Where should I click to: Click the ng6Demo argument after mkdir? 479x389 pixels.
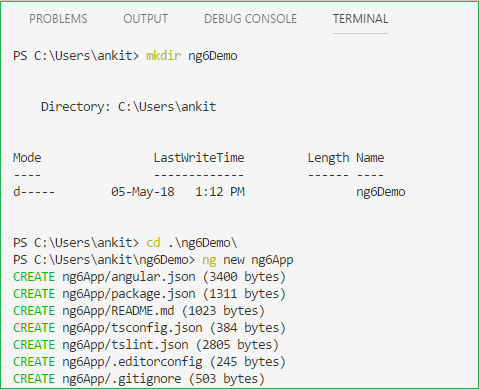(213, 56)
